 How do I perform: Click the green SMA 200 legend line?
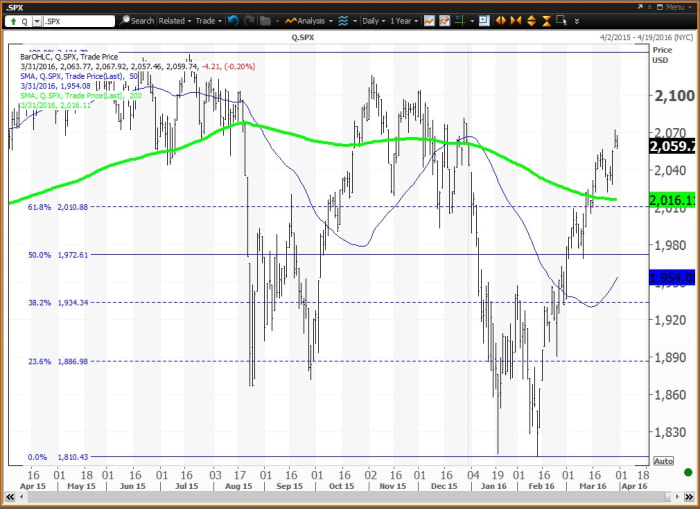coord(81,96)
